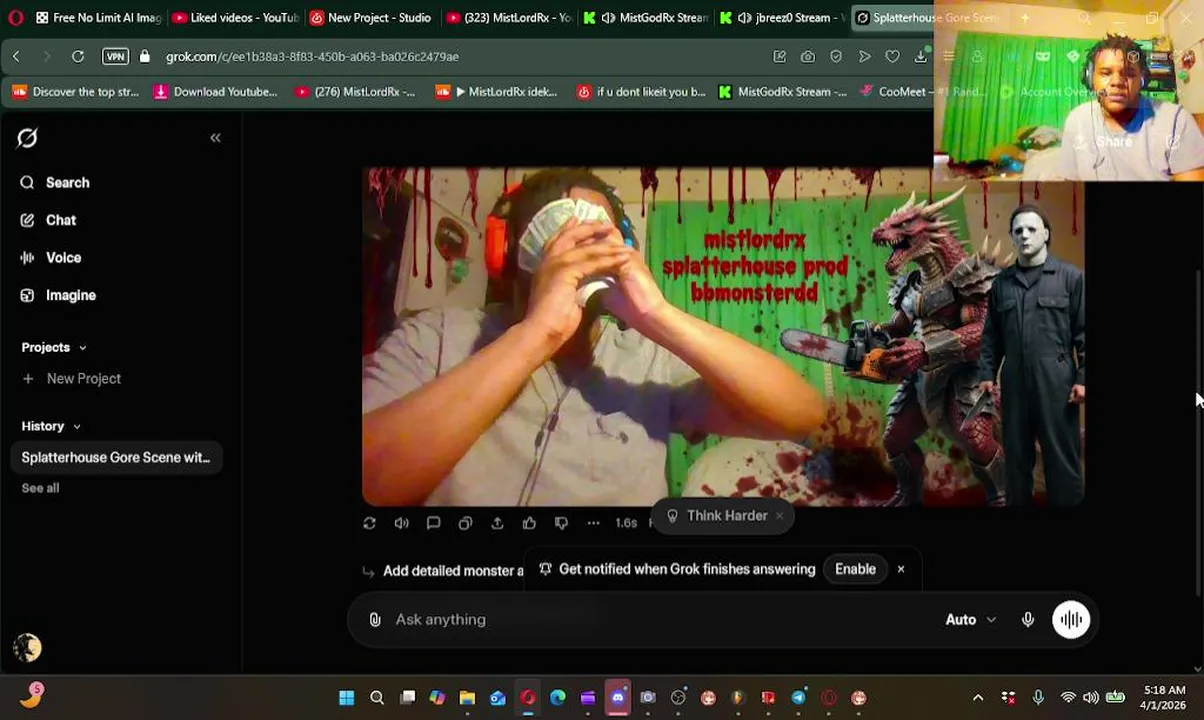
Task: Open File Explorer from taskbar
Action: (x=467, y=698)
